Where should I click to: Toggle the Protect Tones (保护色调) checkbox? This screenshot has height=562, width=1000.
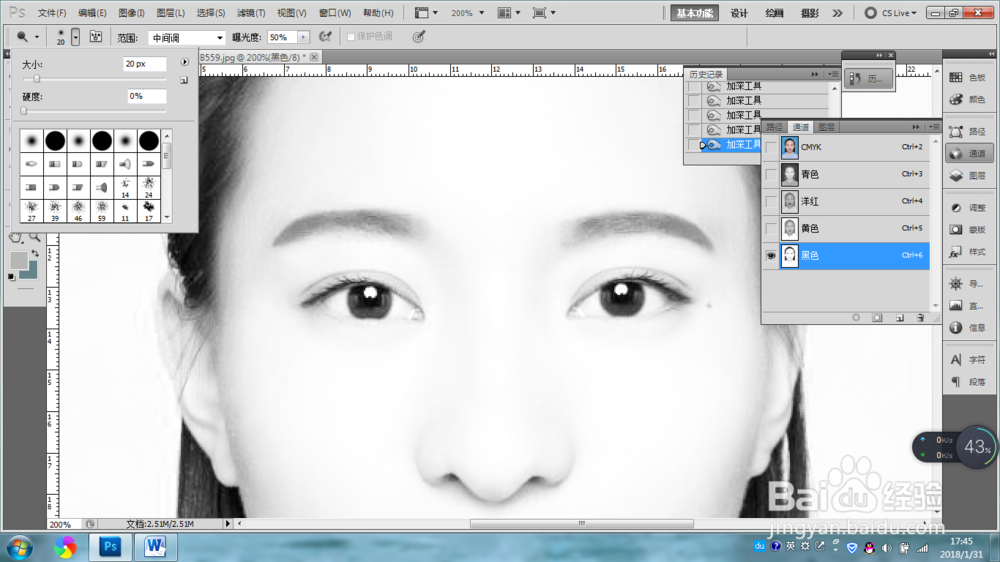point(351,37)
